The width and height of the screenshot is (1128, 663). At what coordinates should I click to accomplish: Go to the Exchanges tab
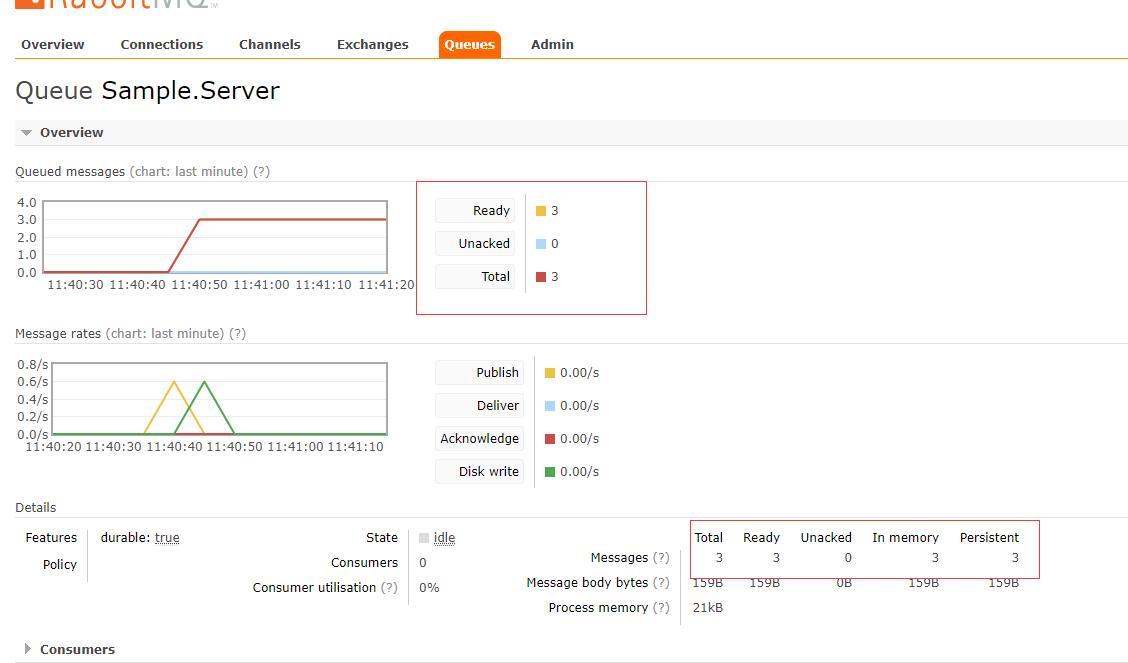tap(373, 45)
